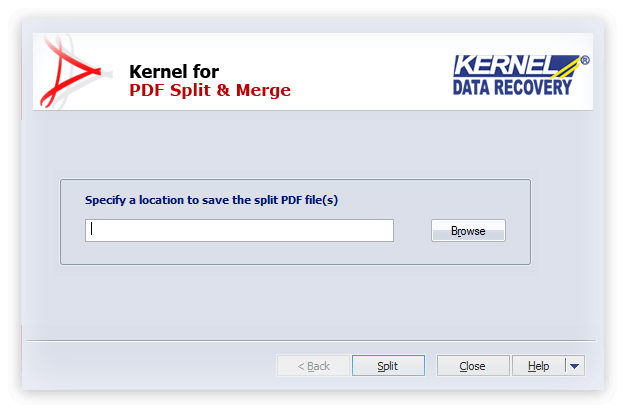Click the horizontal separator above bottom buttons
Image resolution: width=624 pixels, height=409 pixels.
311,341
